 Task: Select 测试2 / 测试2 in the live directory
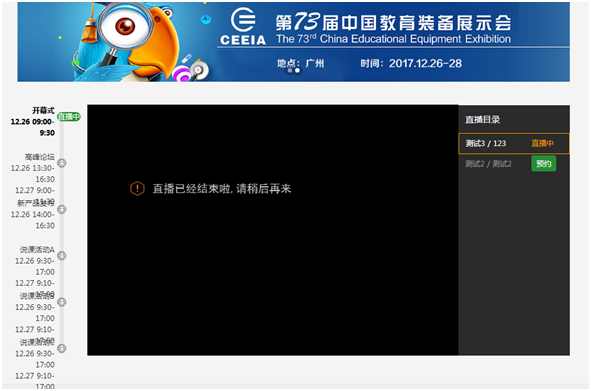(488, 164)
